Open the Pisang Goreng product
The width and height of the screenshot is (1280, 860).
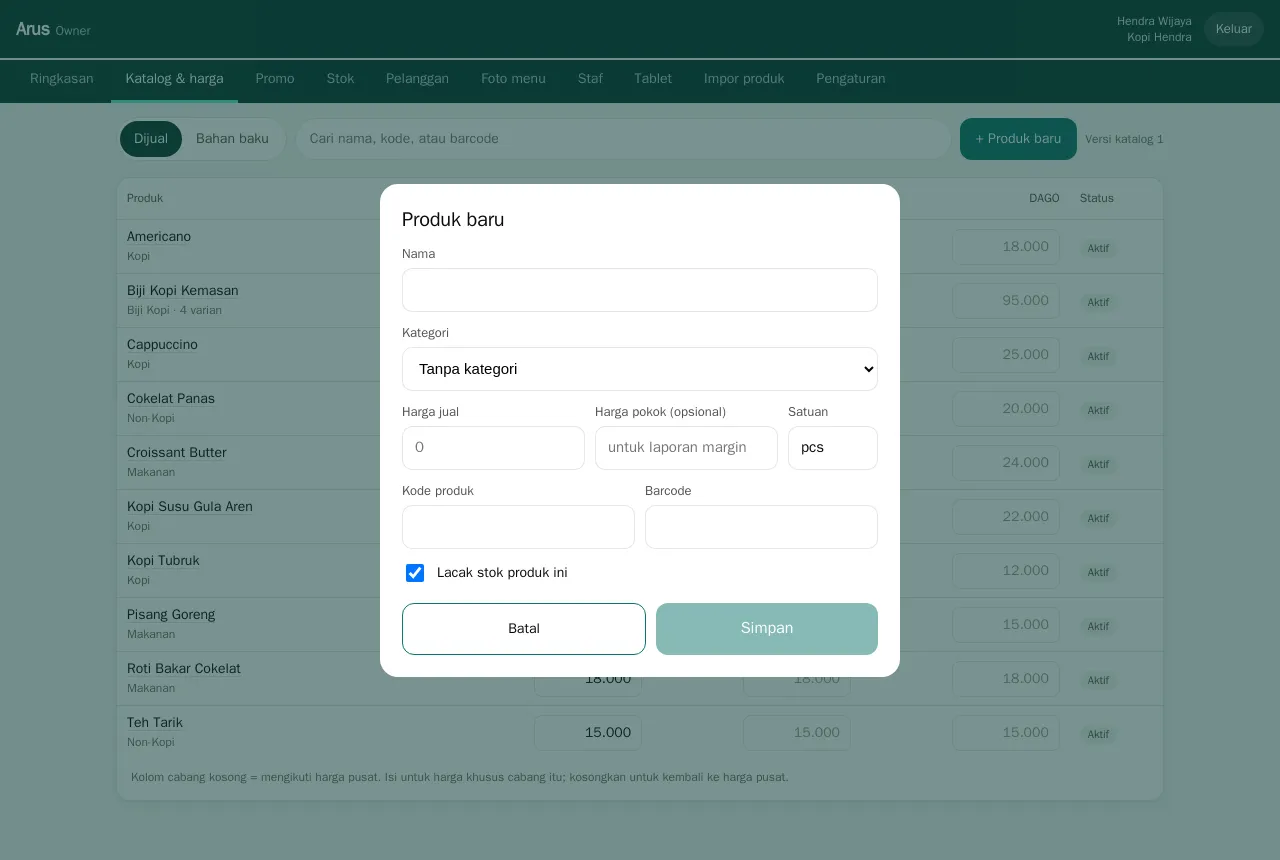coord(171,615)
